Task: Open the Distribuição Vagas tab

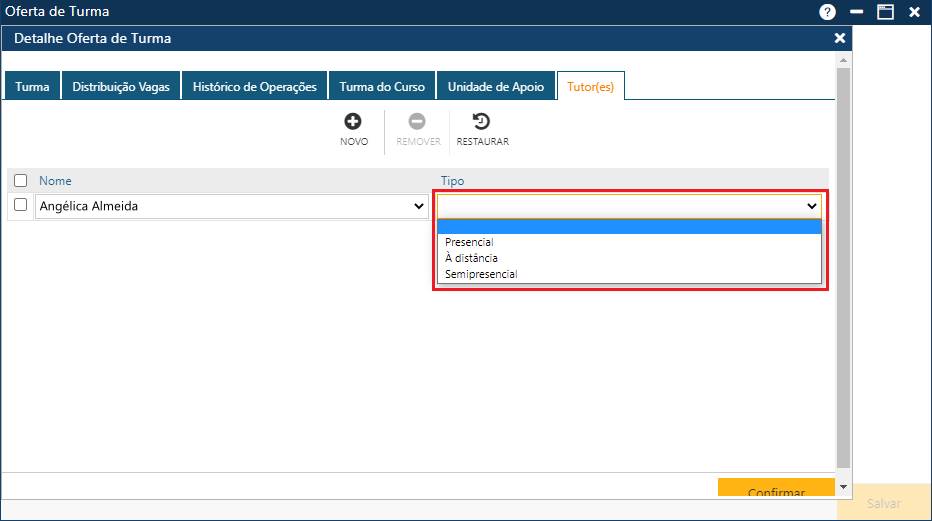Action: click(121, 87)
